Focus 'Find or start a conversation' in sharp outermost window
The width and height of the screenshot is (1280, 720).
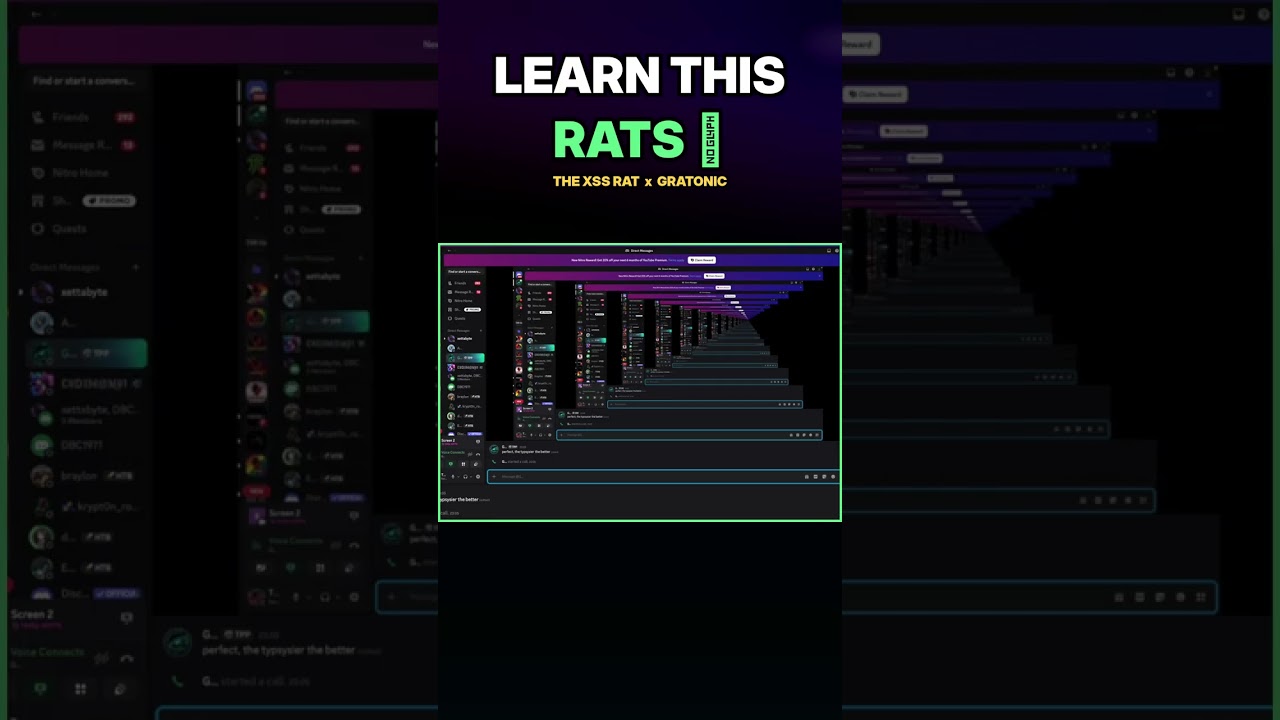coord(464,271)
